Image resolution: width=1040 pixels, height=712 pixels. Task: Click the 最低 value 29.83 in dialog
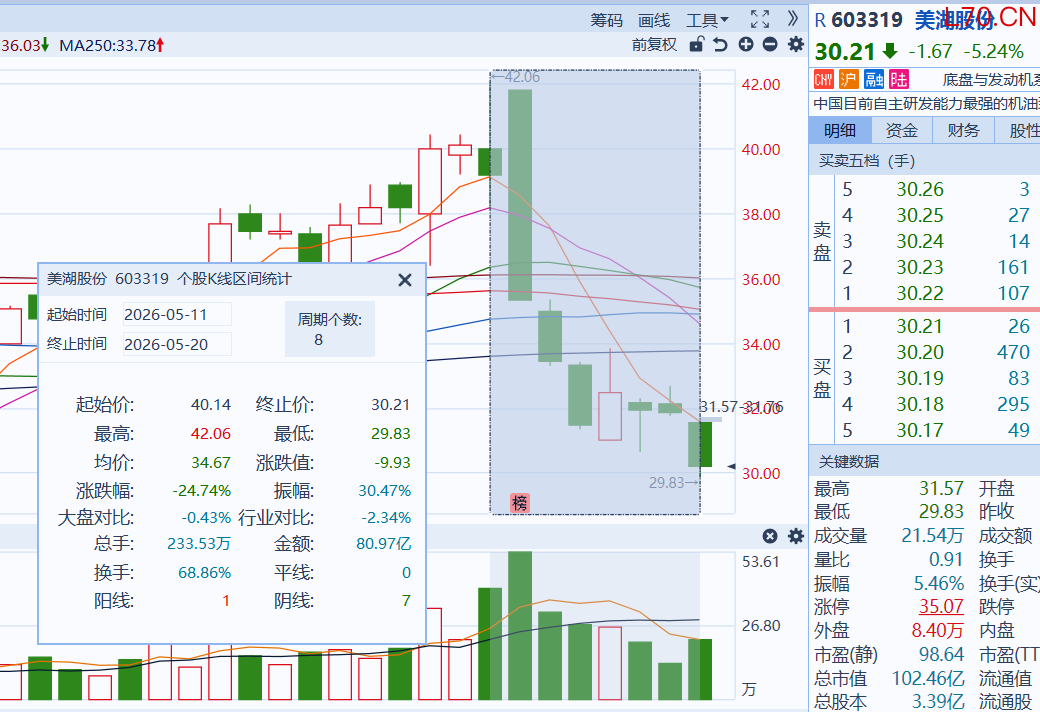(391, 434)
